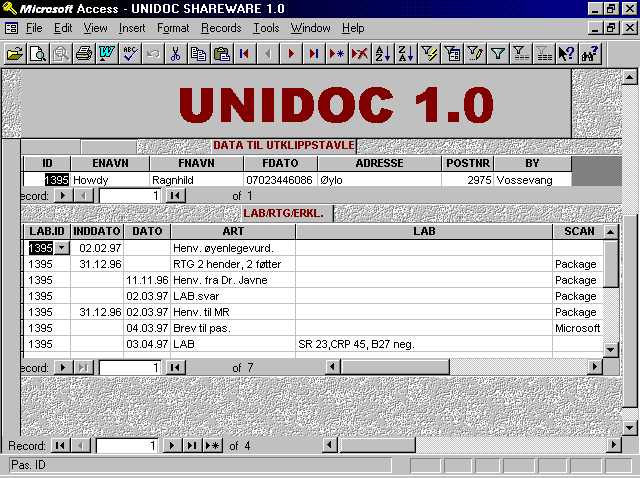Click the SCAN column header
The image size is (640, 478).
pyautogui.click(x=578, y=231)
